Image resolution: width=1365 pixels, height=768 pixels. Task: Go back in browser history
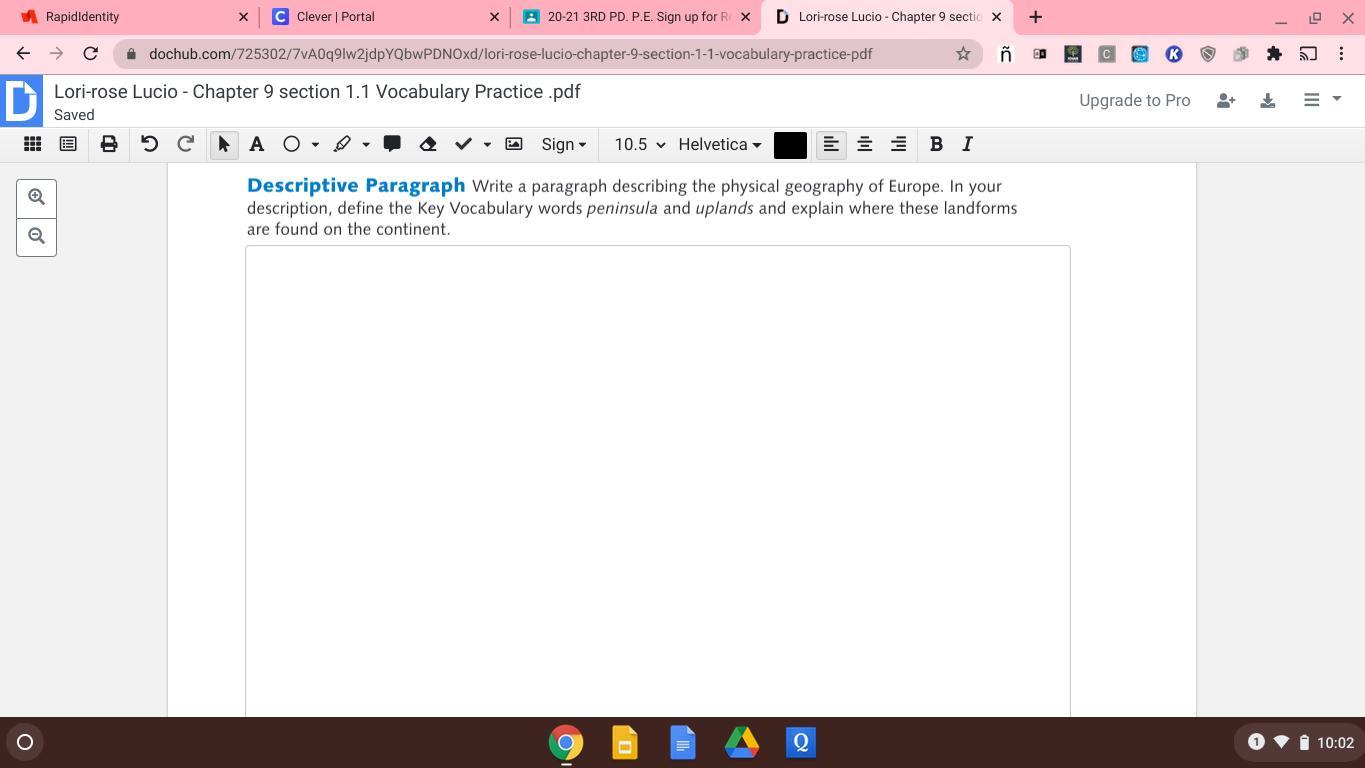click(23, 54)
